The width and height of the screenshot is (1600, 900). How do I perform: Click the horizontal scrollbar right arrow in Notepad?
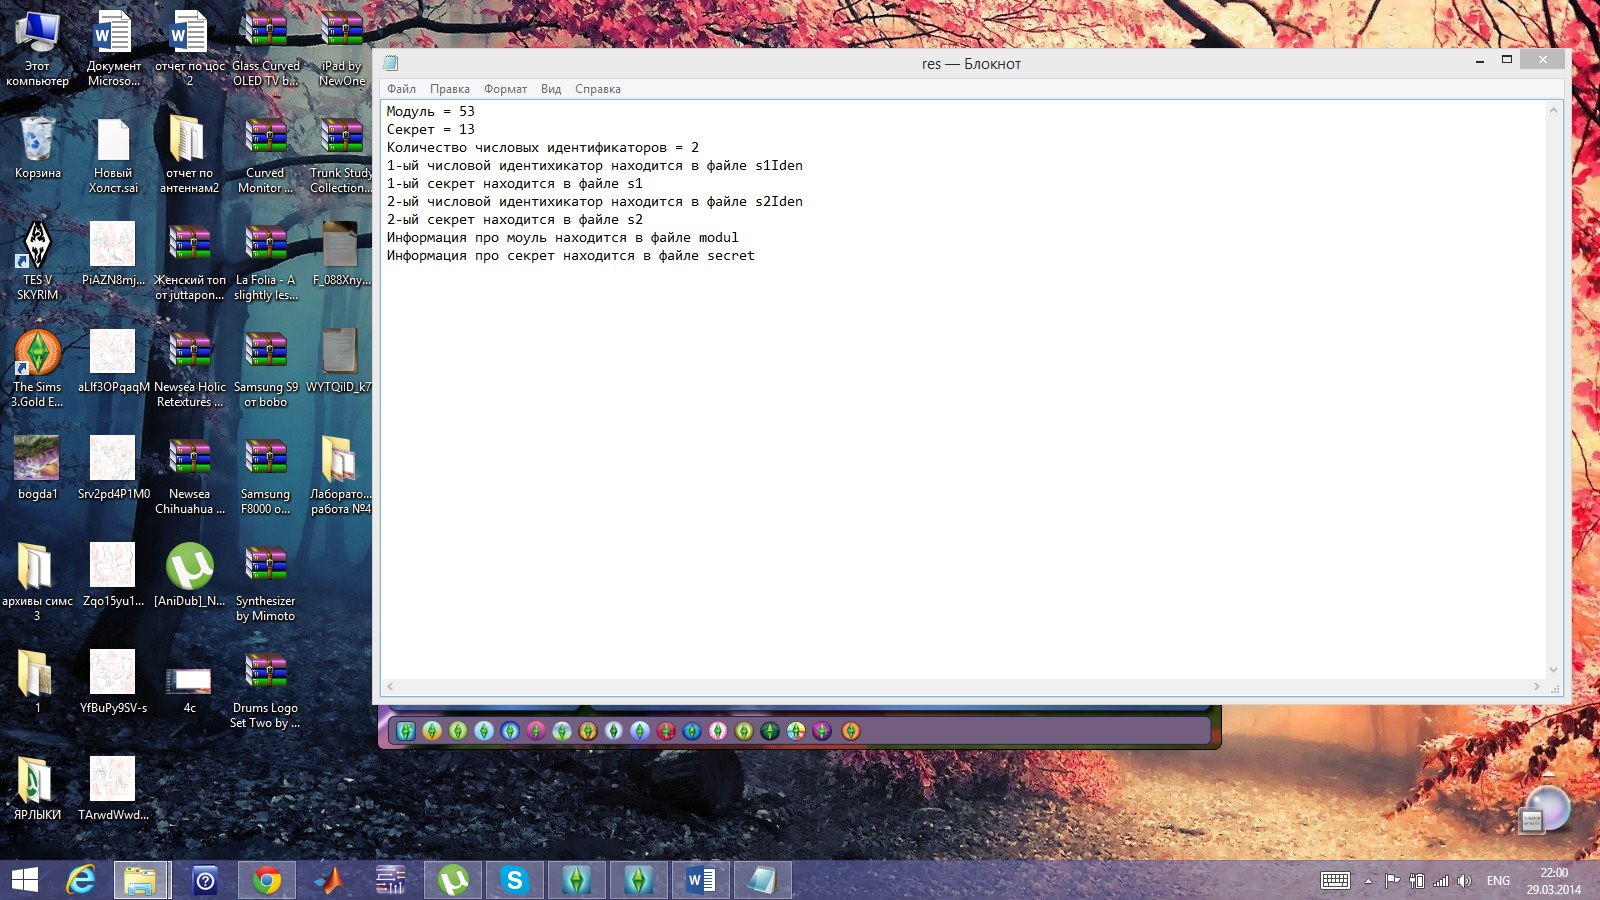tap(1537, 687)
